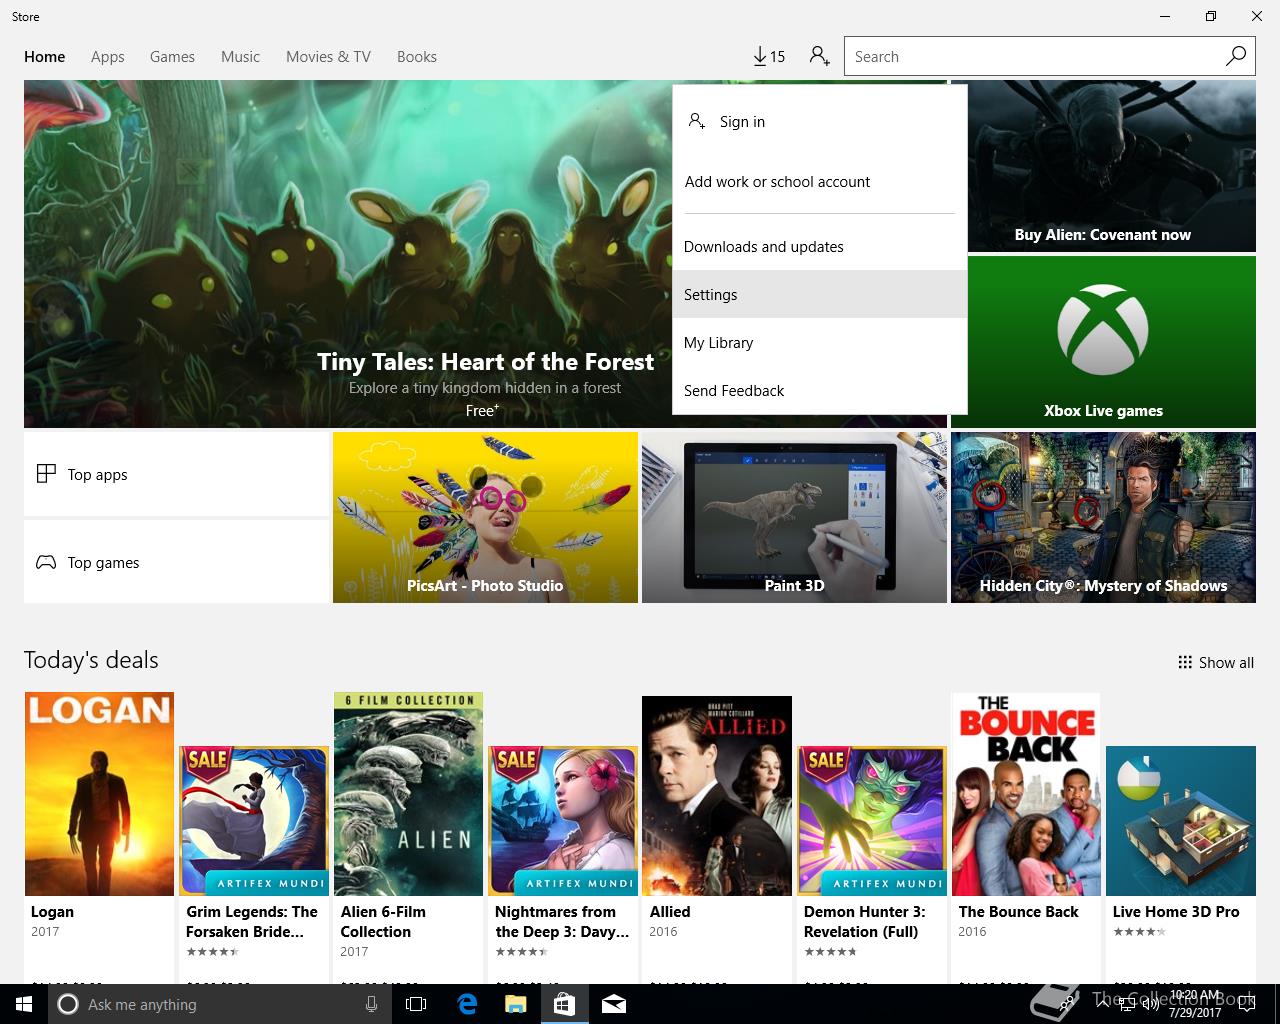Open the Movies & TV tab

[x=328, y=57]
